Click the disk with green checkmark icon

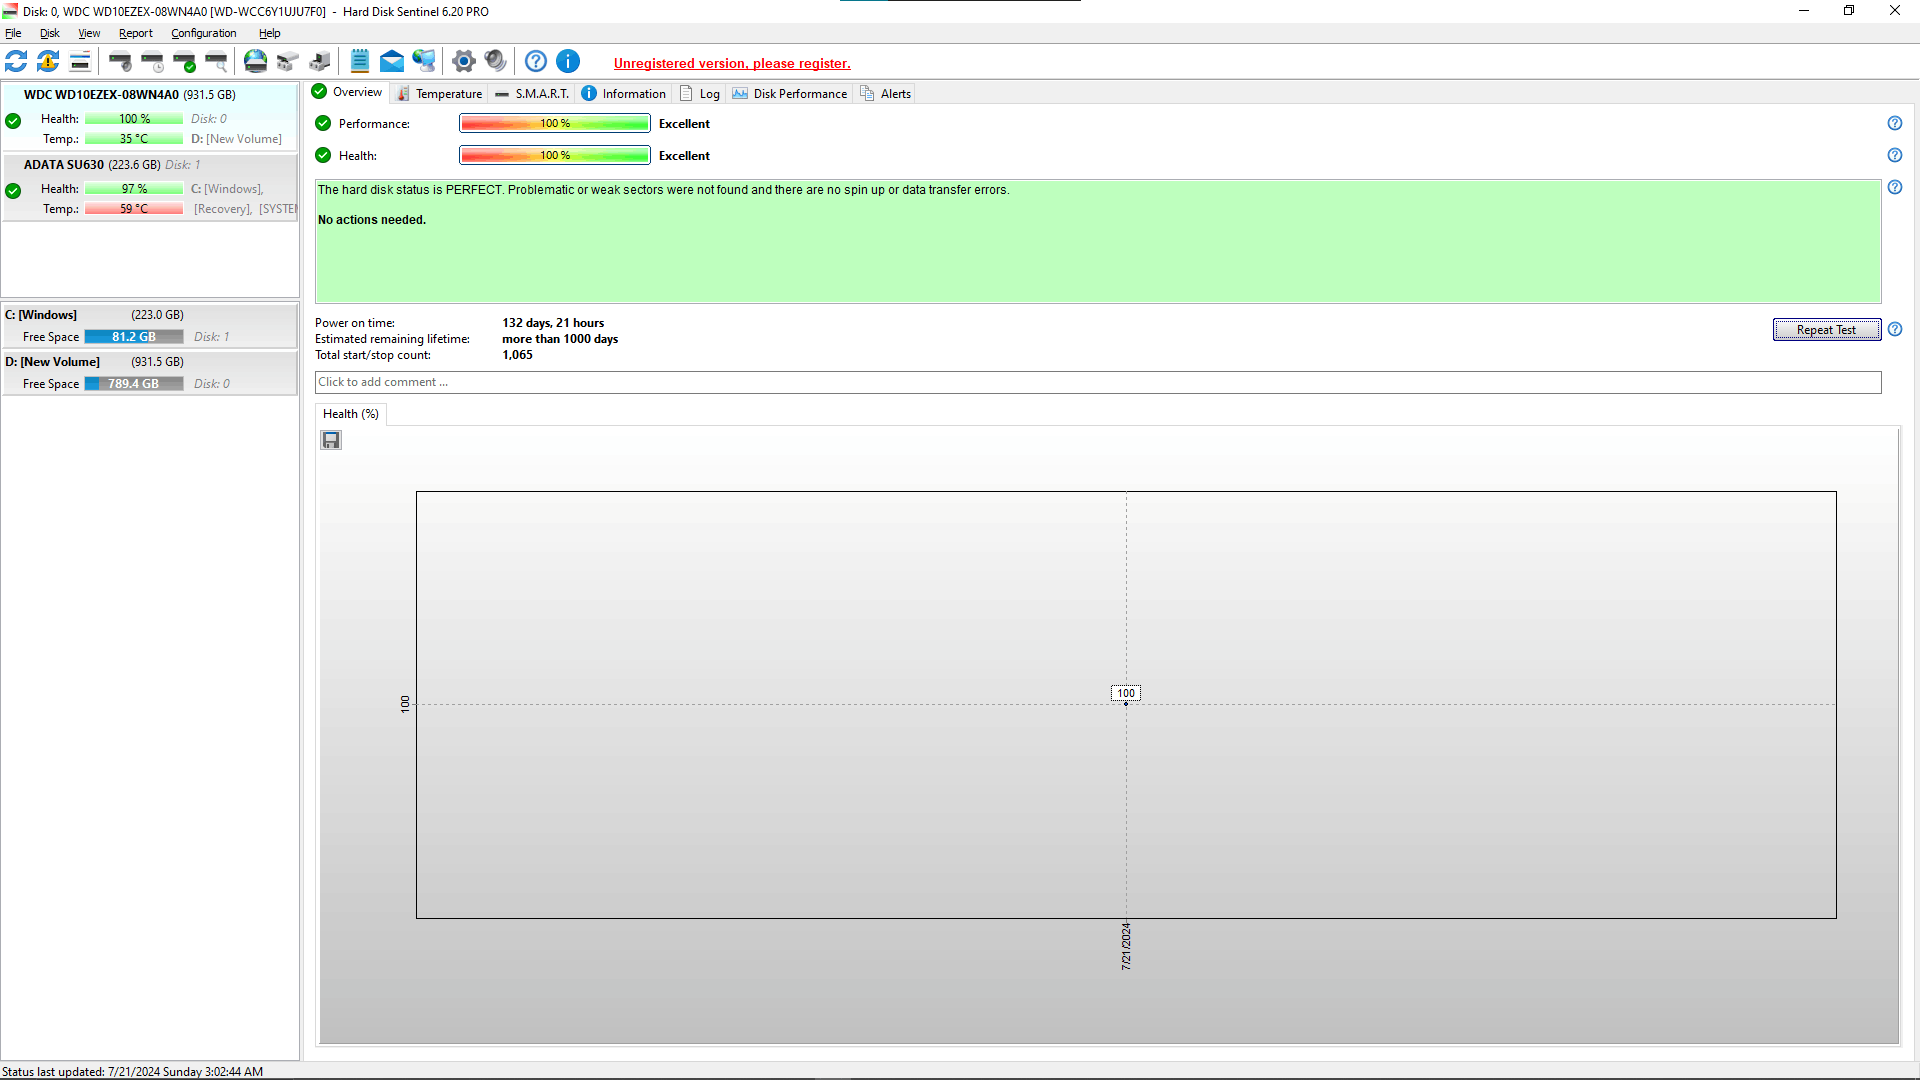point(185,62)
